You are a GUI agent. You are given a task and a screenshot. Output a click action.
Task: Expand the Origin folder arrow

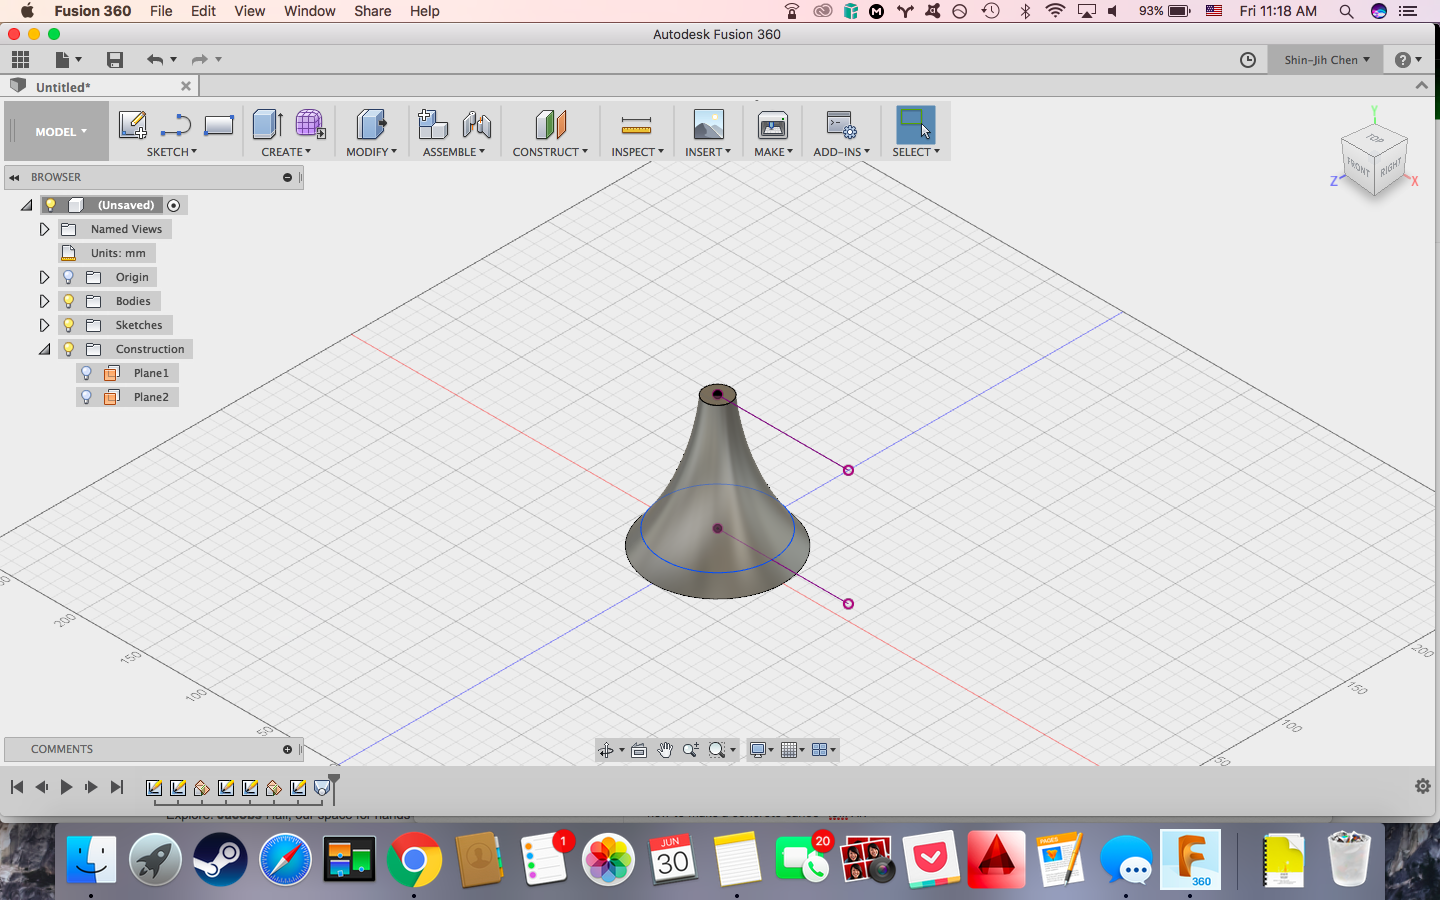(x=44, y=277)
